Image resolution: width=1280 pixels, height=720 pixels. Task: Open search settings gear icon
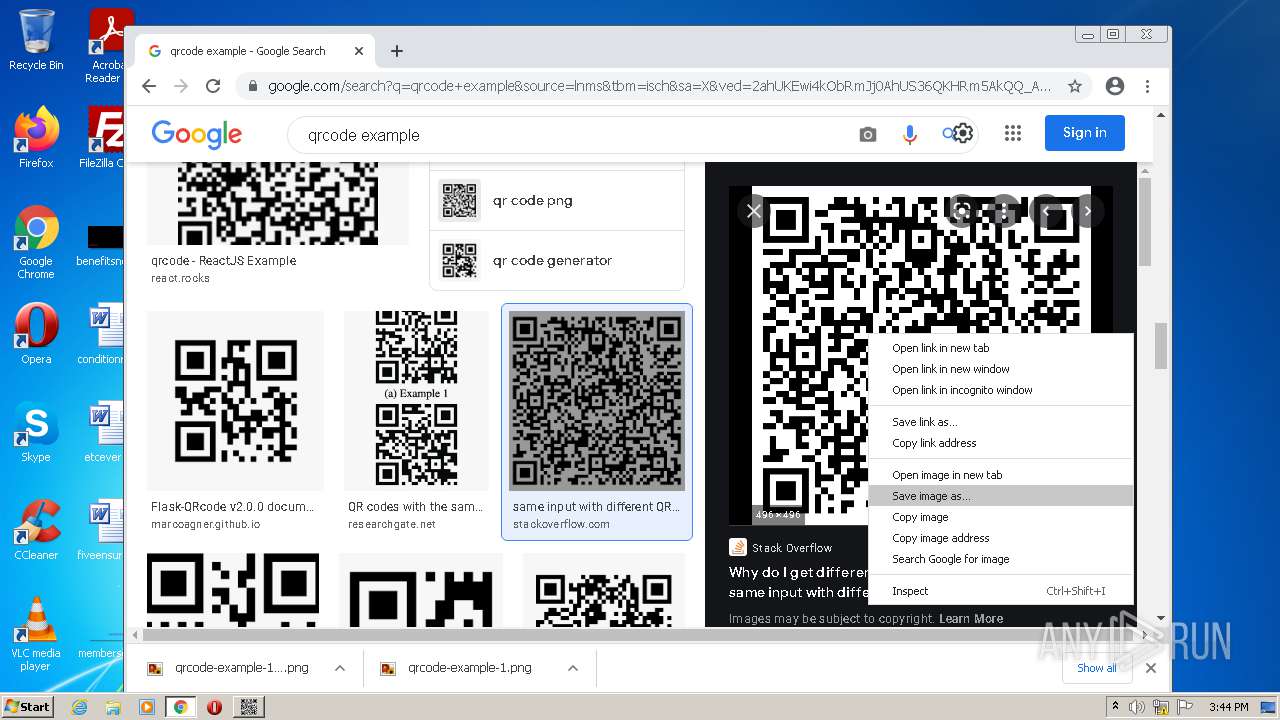click(x=962, y=133)
